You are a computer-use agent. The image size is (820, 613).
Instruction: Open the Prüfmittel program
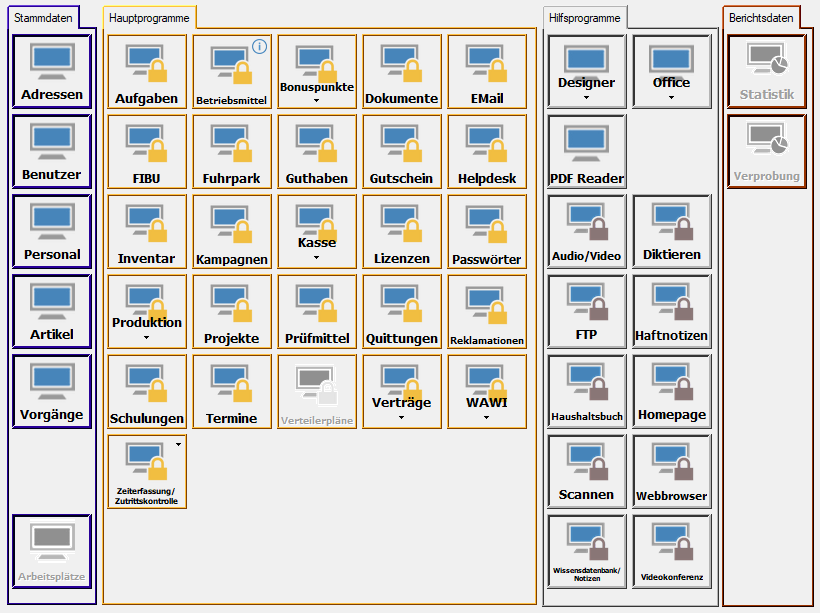[x=317, y=312]
